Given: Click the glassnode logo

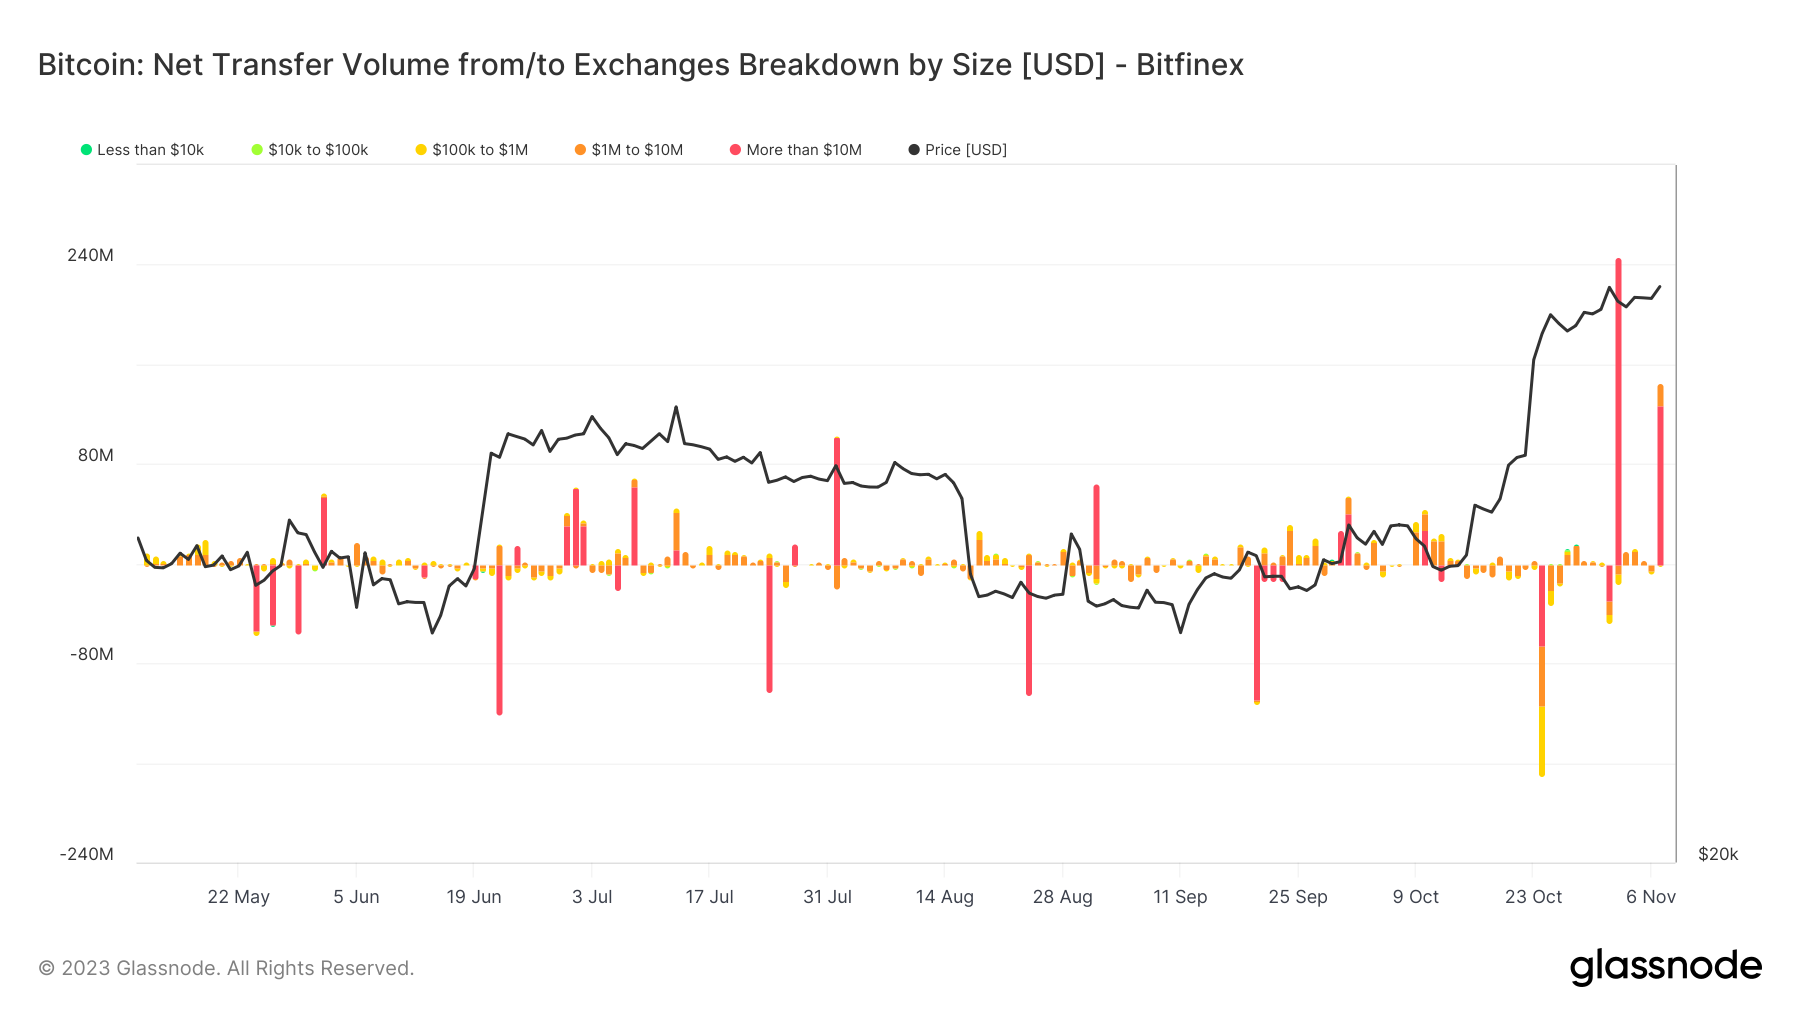Looking at the screenshot, I should 1665,967.
